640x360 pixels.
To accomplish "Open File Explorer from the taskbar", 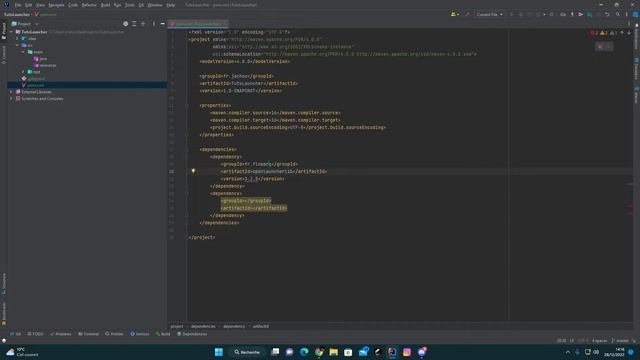I will tap(333, 352).
